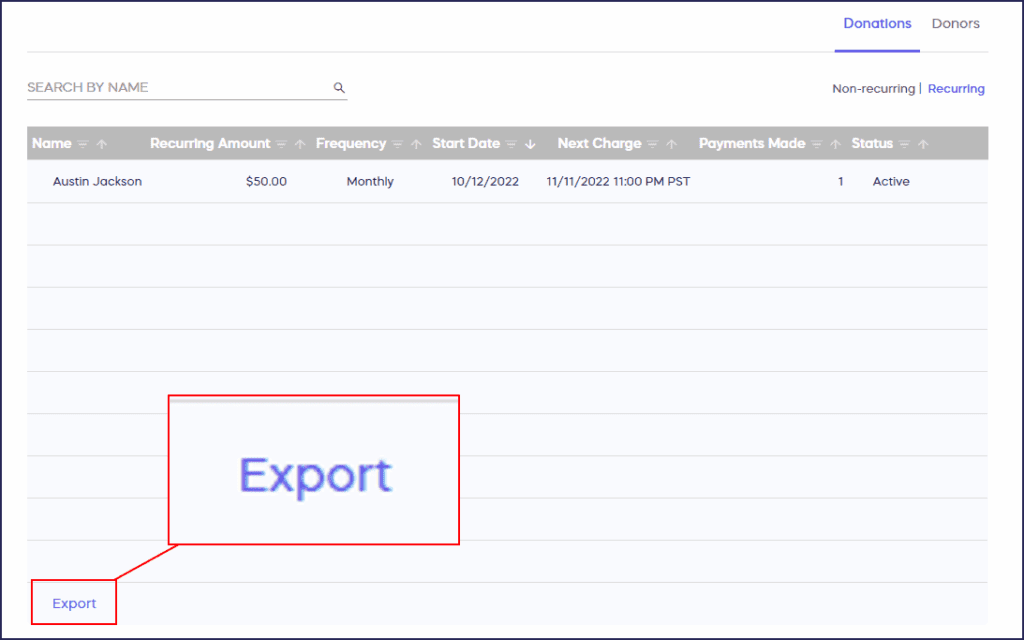The image size is (1024, 640).
Task: Open the Recurring Amount filter menu
Action: point(282,144)
